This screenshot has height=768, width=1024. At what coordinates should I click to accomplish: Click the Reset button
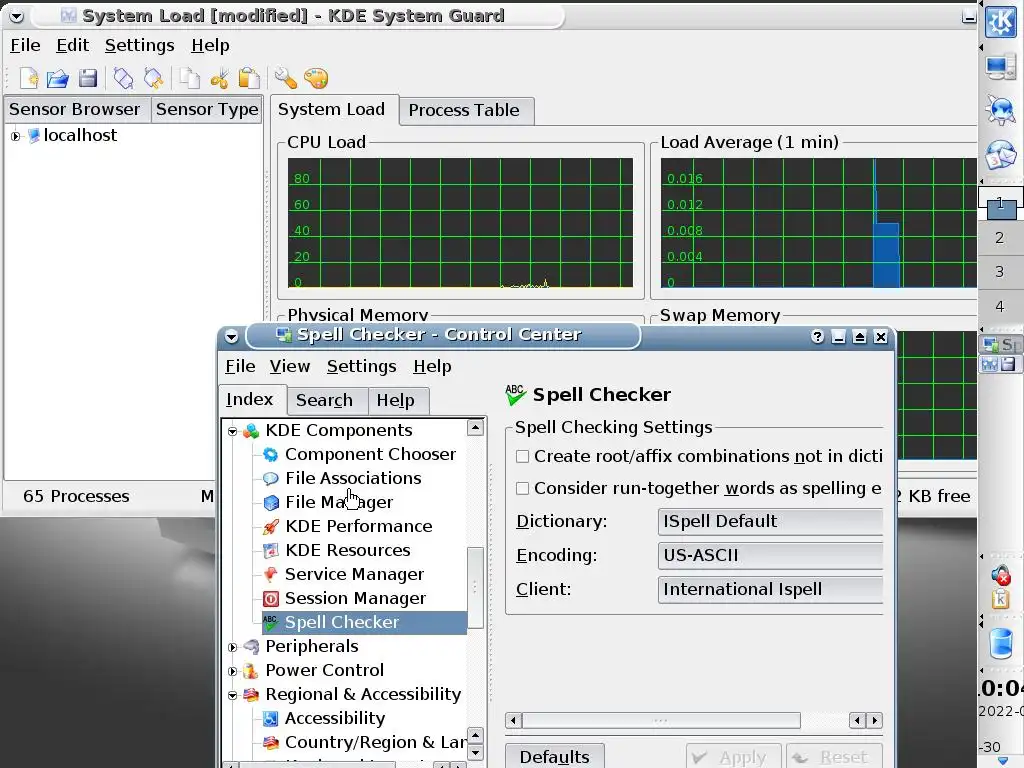[835, 756]
